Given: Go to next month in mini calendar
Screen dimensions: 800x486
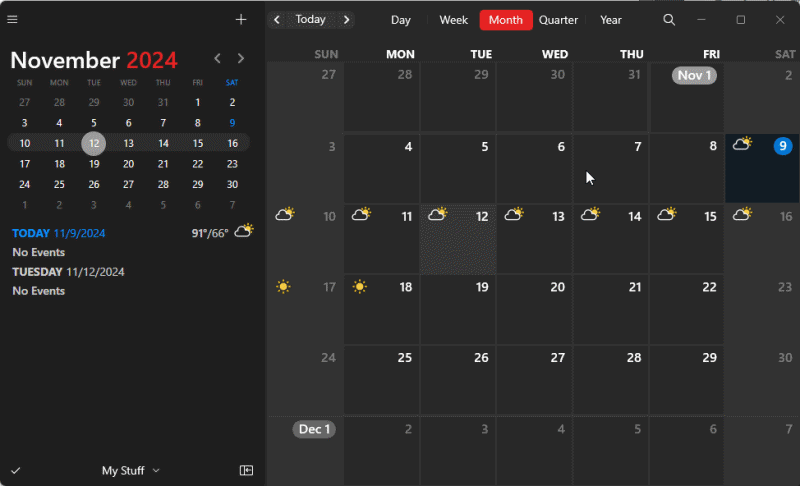Looking at the screenshot, I should (241, 59).
